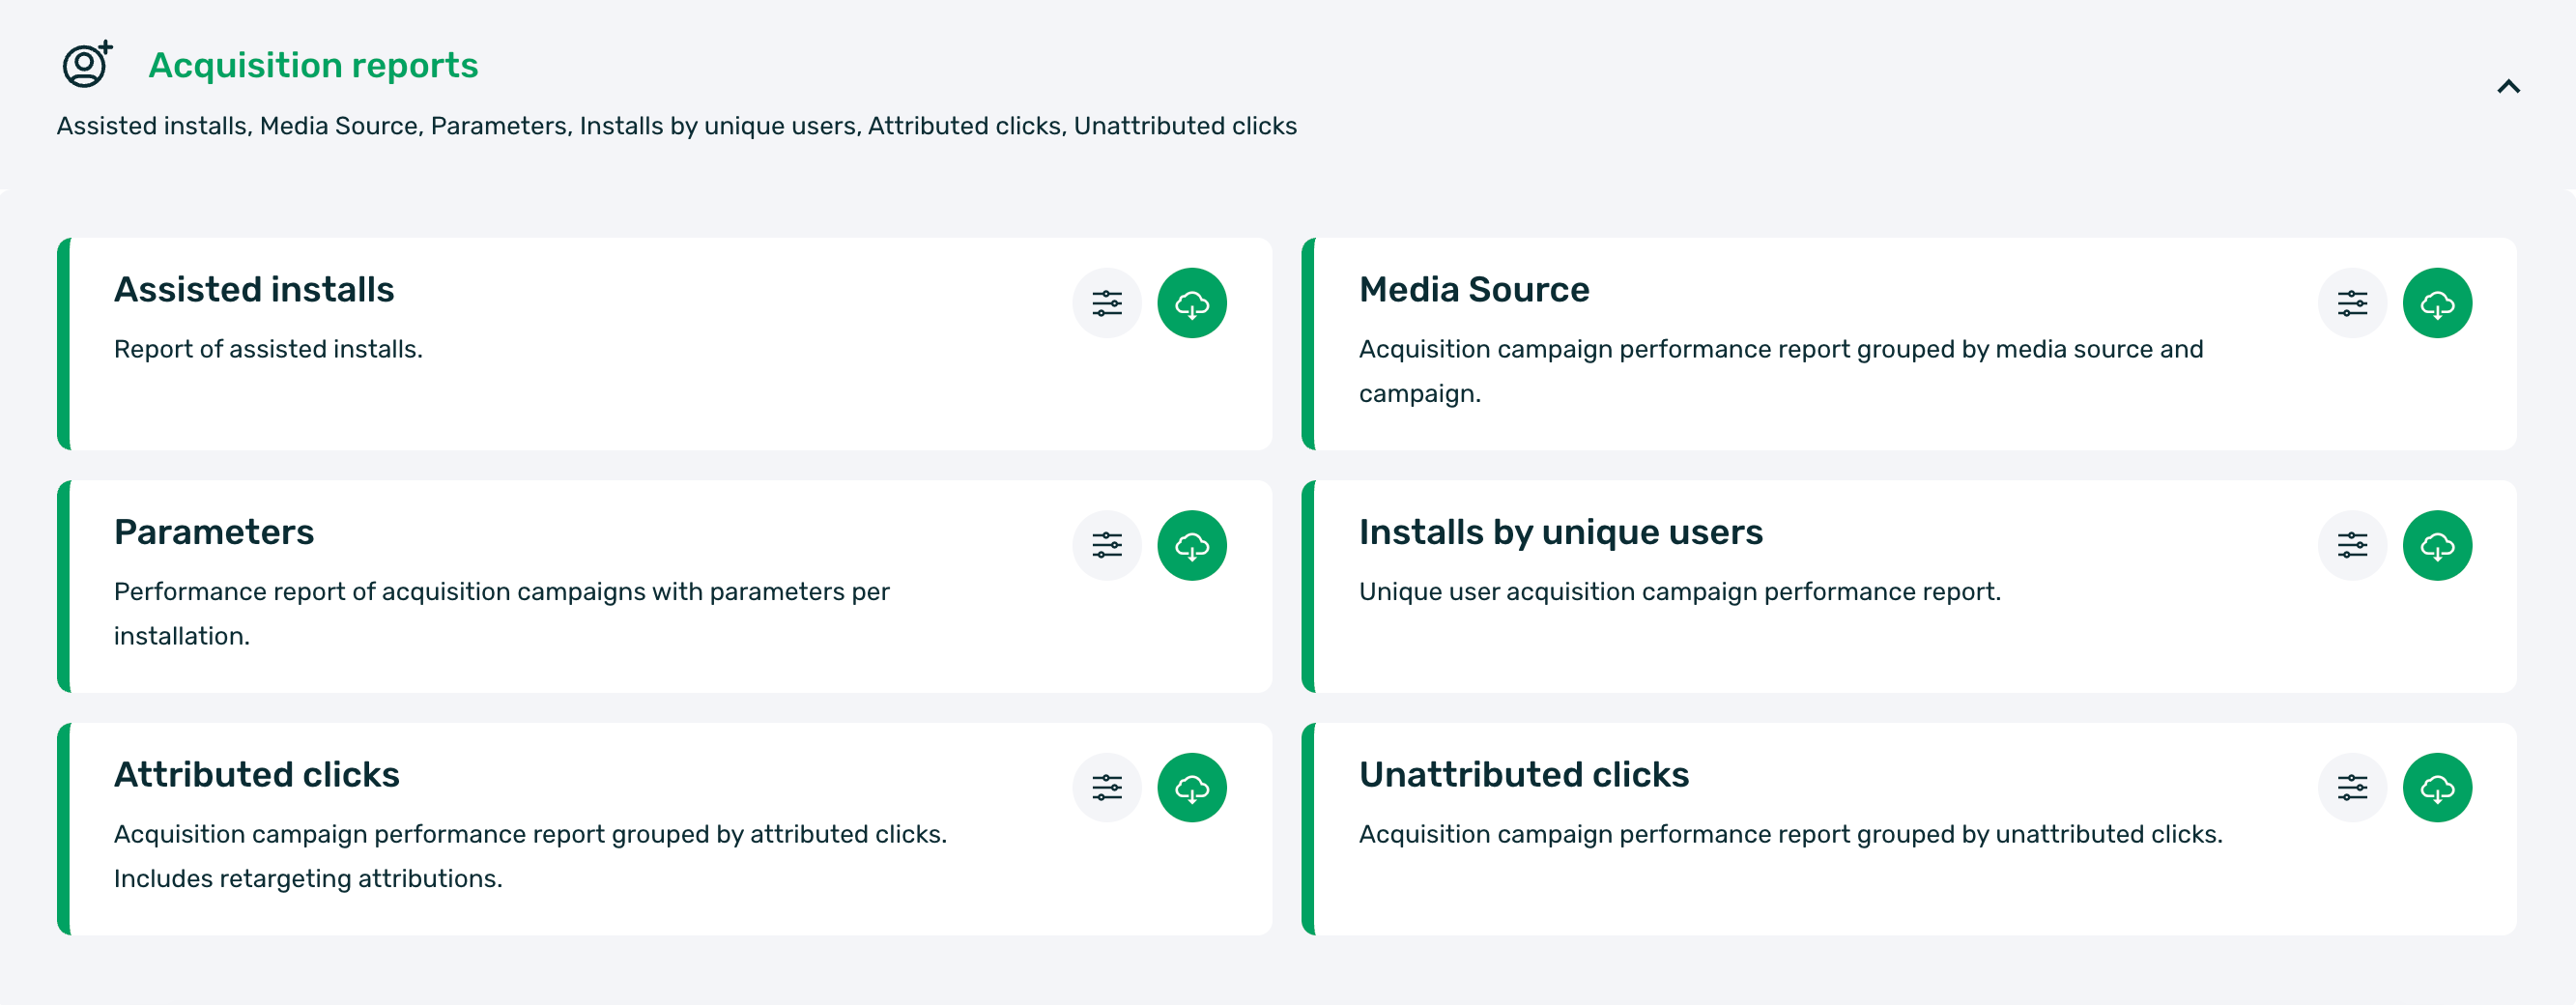The image size is (2576, 1005).
Task: Open filter settings for Installs by unique users
Action: 2352,546
